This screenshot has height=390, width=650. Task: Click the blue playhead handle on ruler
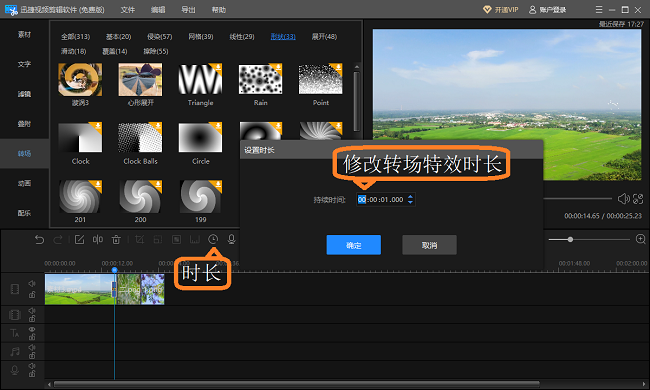point(114,270)
